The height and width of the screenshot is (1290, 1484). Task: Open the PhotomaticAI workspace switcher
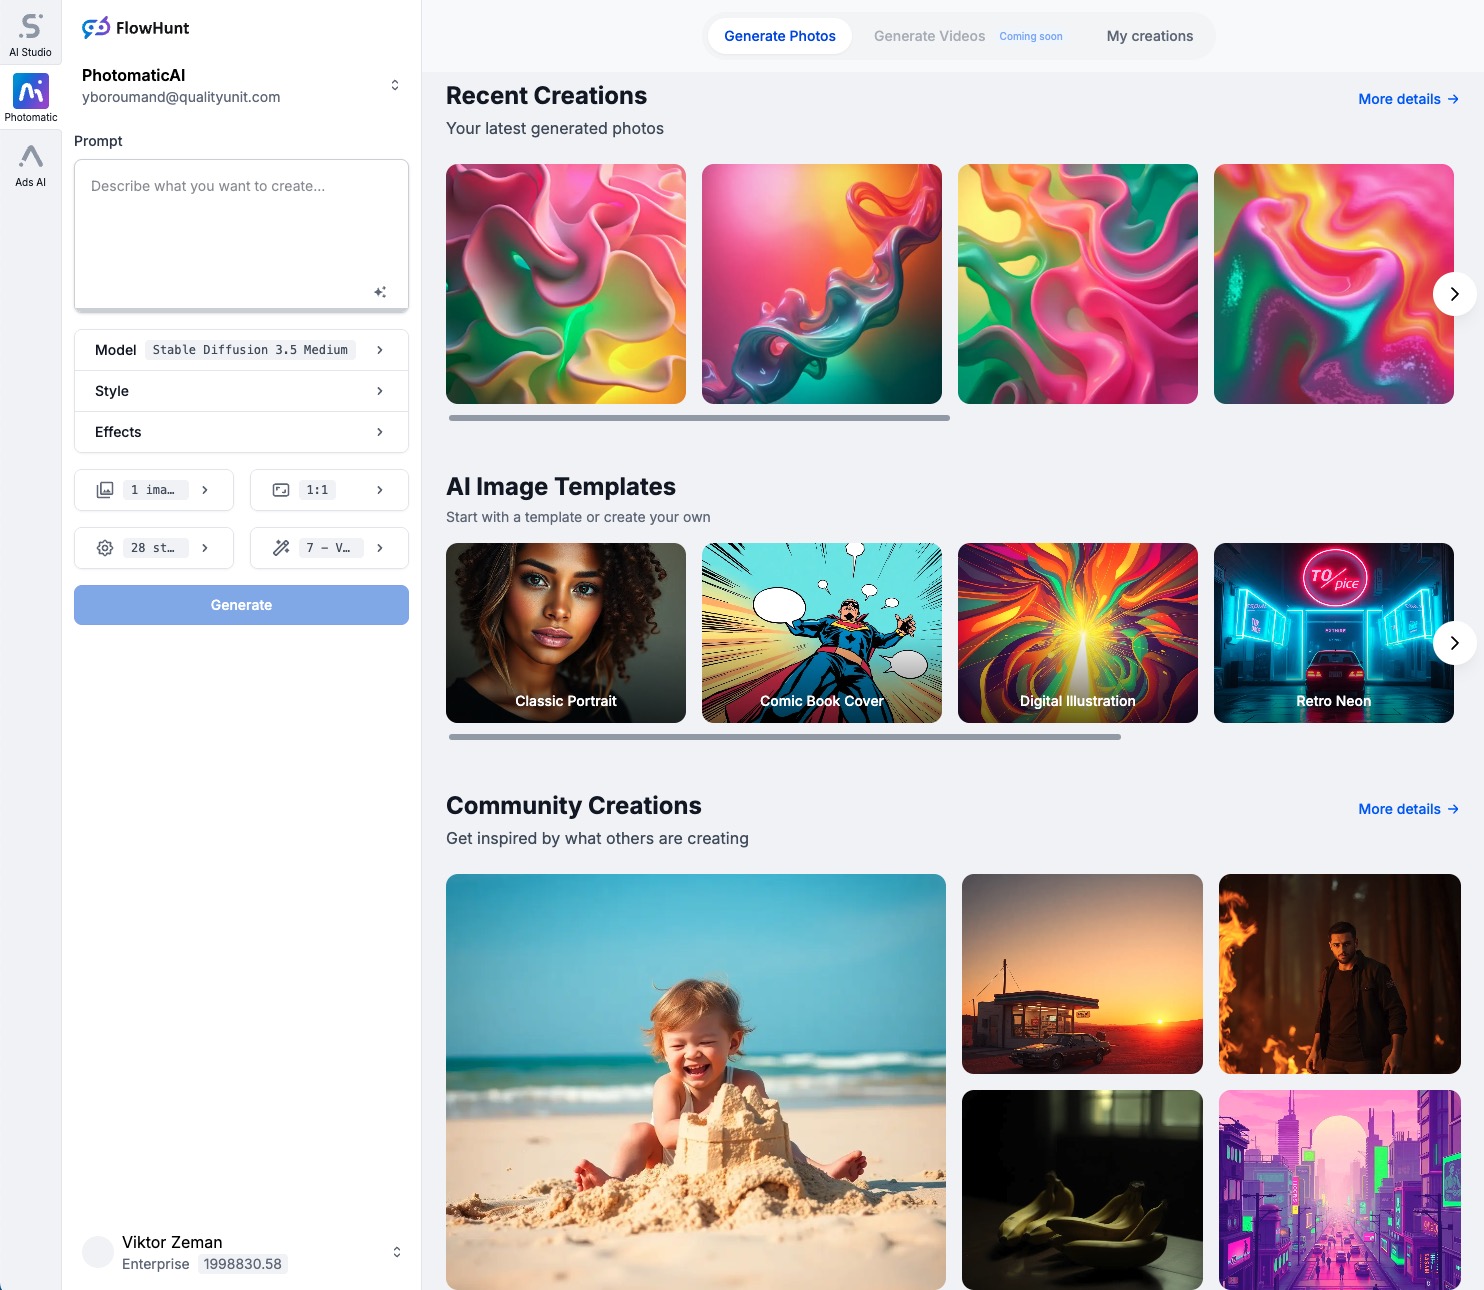(395, 84)
